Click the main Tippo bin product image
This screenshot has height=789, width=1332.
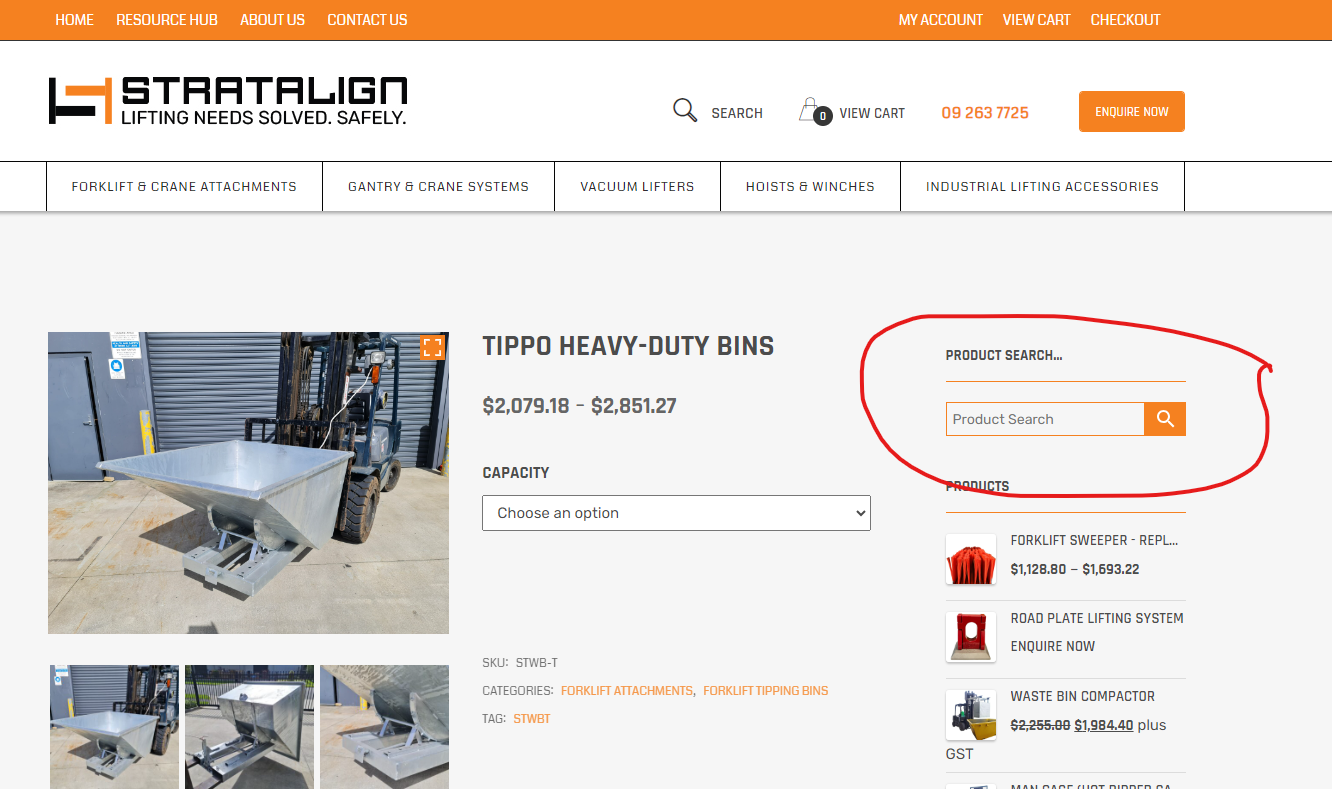[x=248, y=483]
